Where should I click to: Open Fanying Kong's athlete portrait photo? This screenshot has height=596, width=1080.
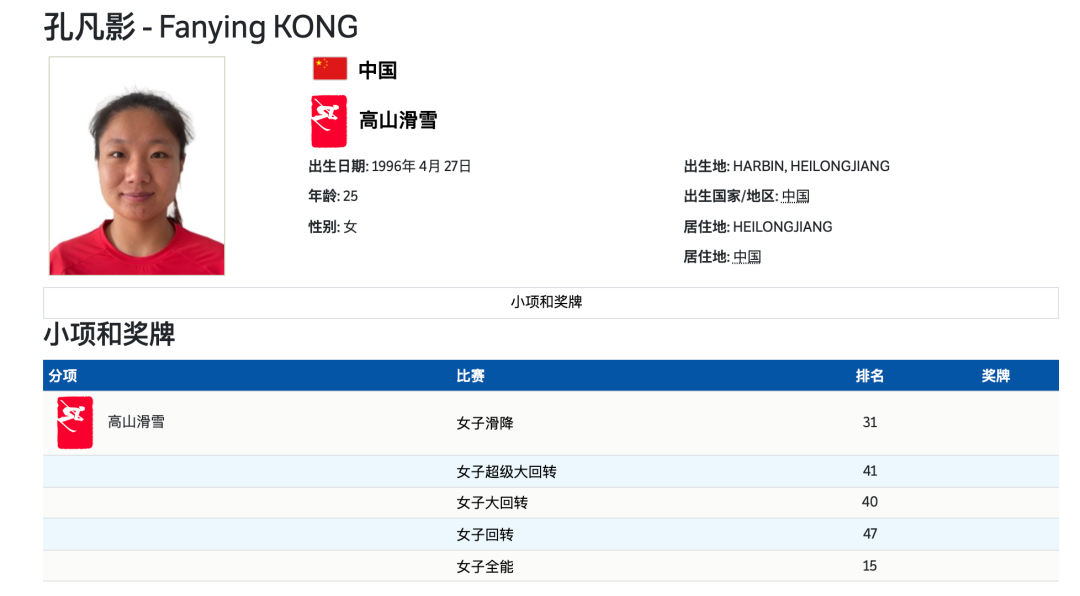137,166
